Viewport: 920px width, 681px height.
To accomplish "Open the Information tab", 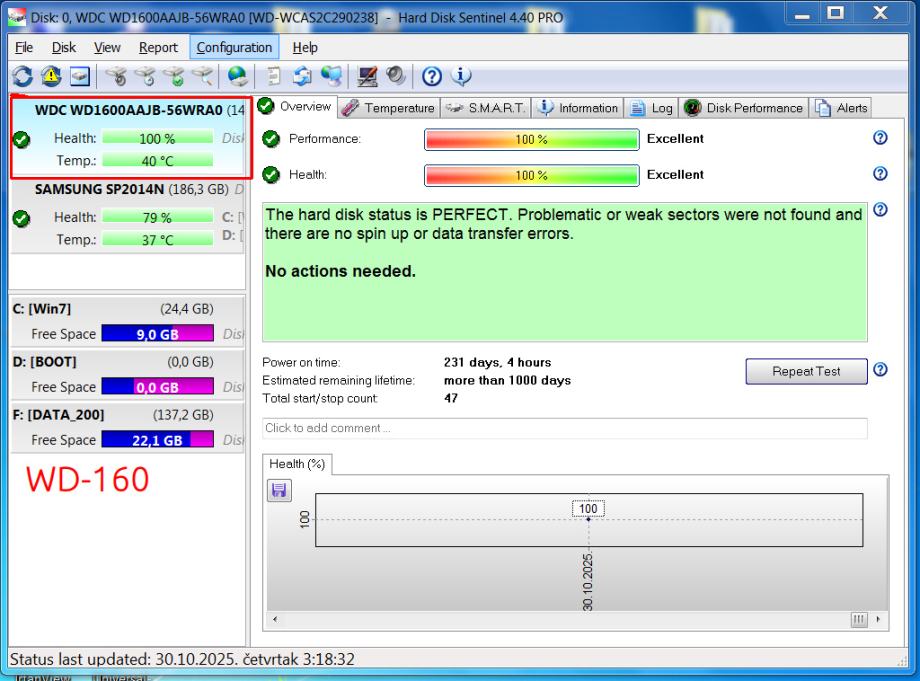I will pyautogui.click(x=578, y=108).
